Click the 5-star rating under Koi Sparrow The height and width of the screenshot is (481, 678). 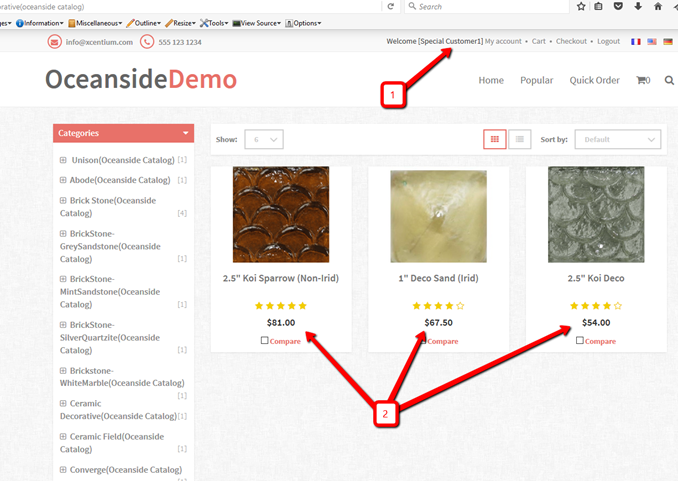point(281,306)
